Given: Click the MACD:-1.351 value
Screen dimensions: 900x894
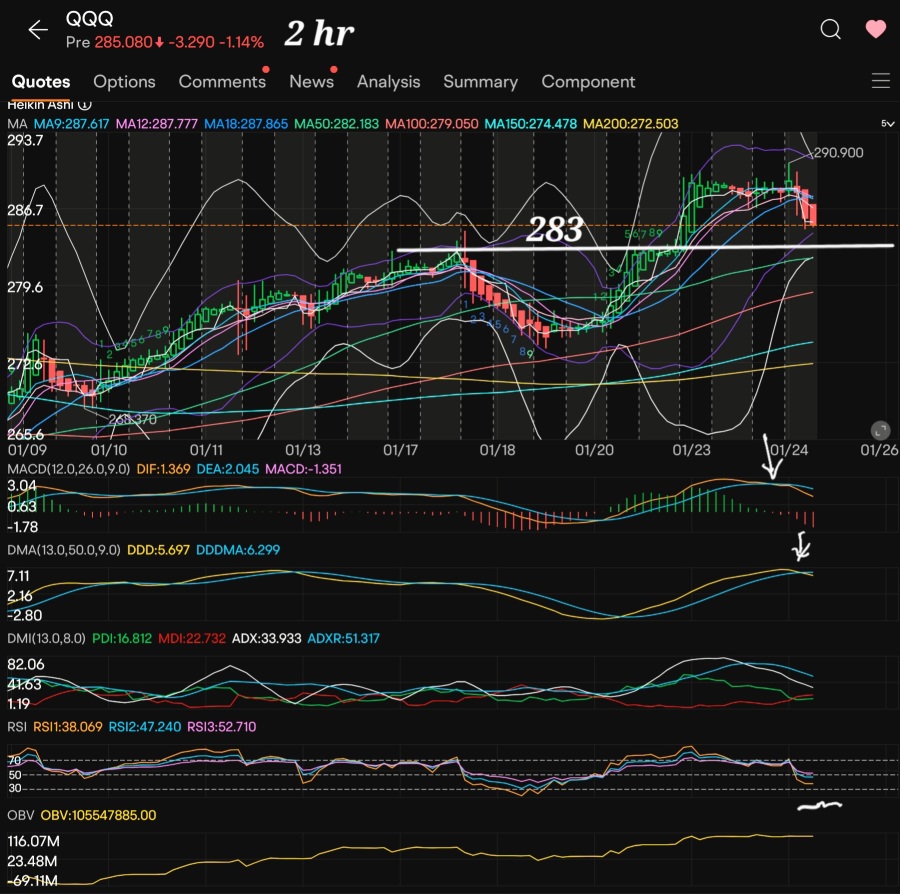Looking at the screenshot, I should pos(303,469).
